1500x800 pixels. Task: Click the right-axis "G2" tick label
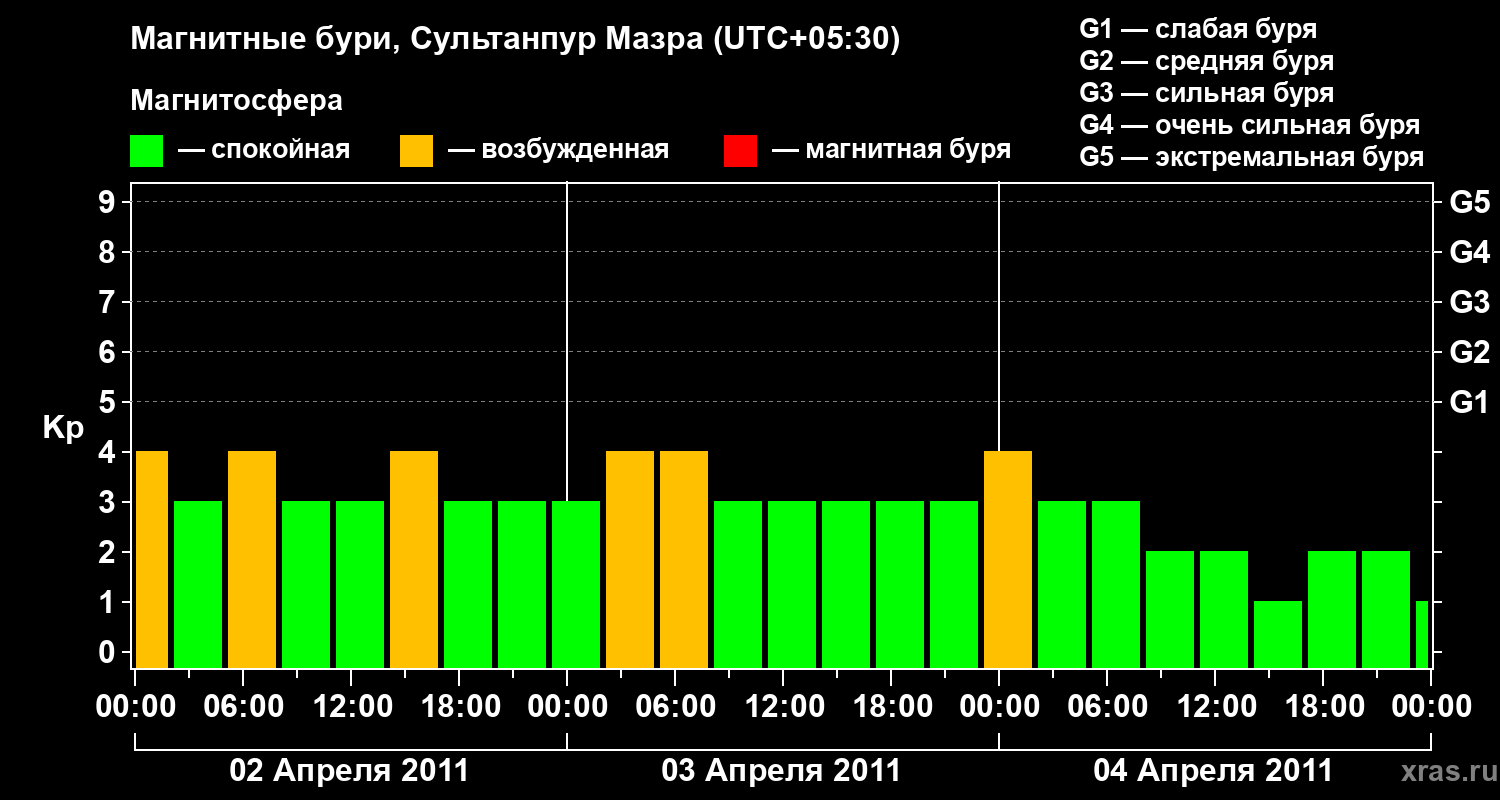1469,352
